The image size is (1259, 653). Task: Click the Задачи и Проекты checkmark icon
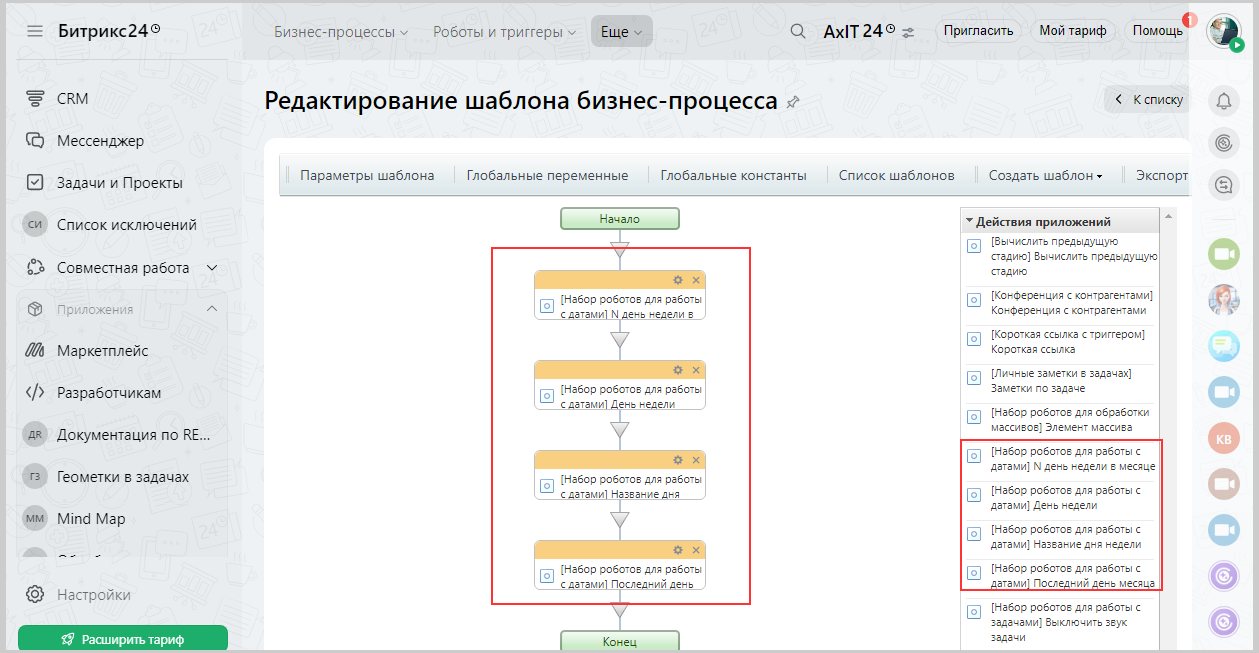point(35,183)
